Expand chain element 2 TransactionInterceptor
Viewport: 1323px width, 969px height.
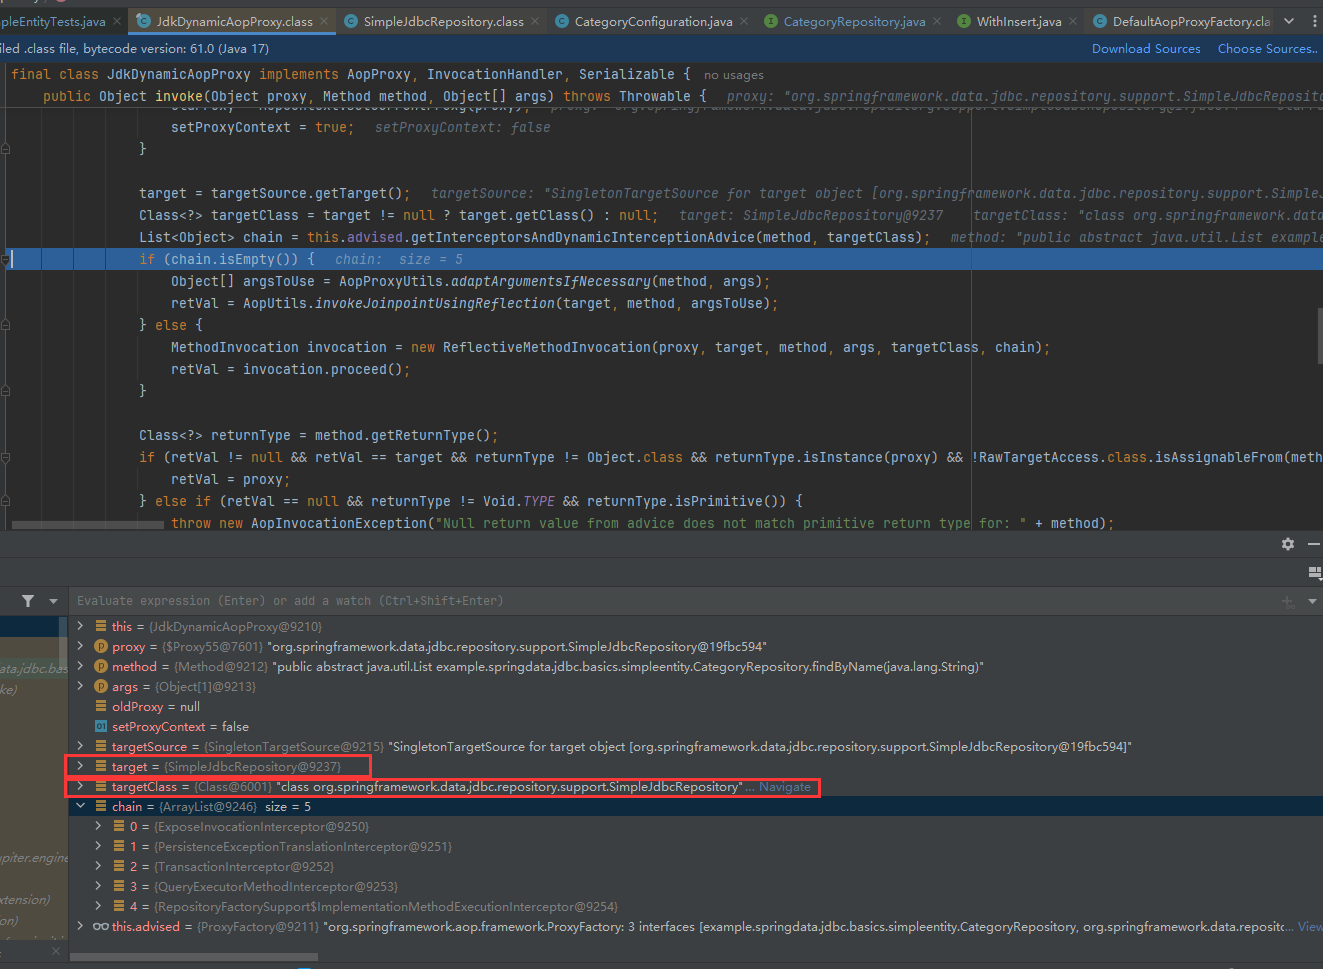click(98, 866)
